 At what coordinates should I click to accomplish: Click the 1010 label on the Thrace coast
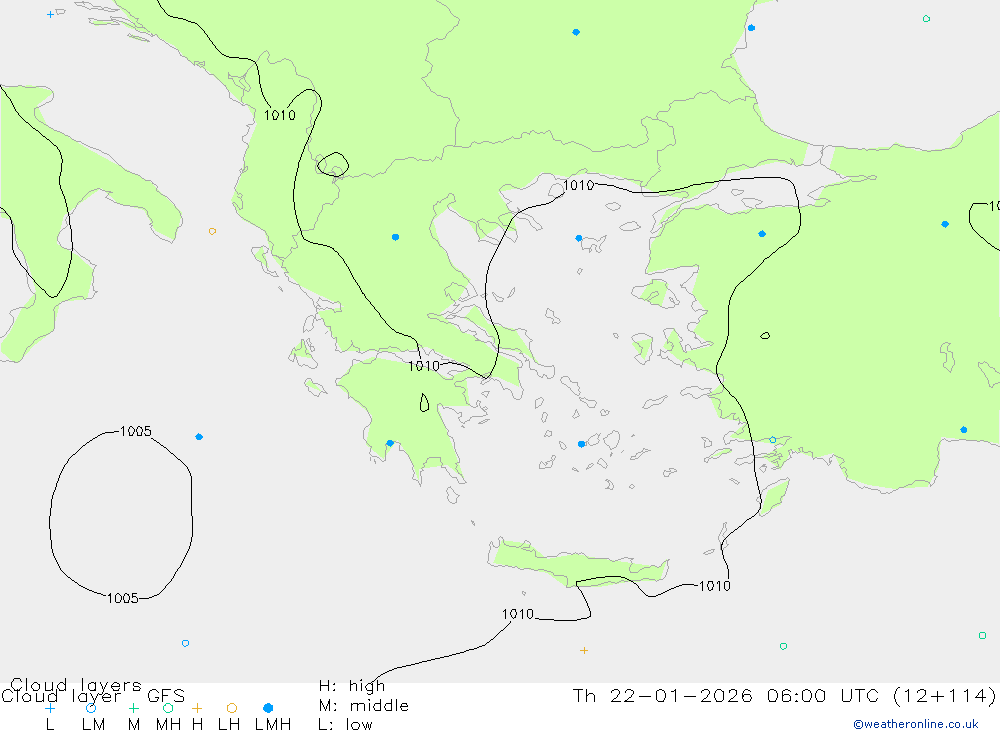point(578,185)
